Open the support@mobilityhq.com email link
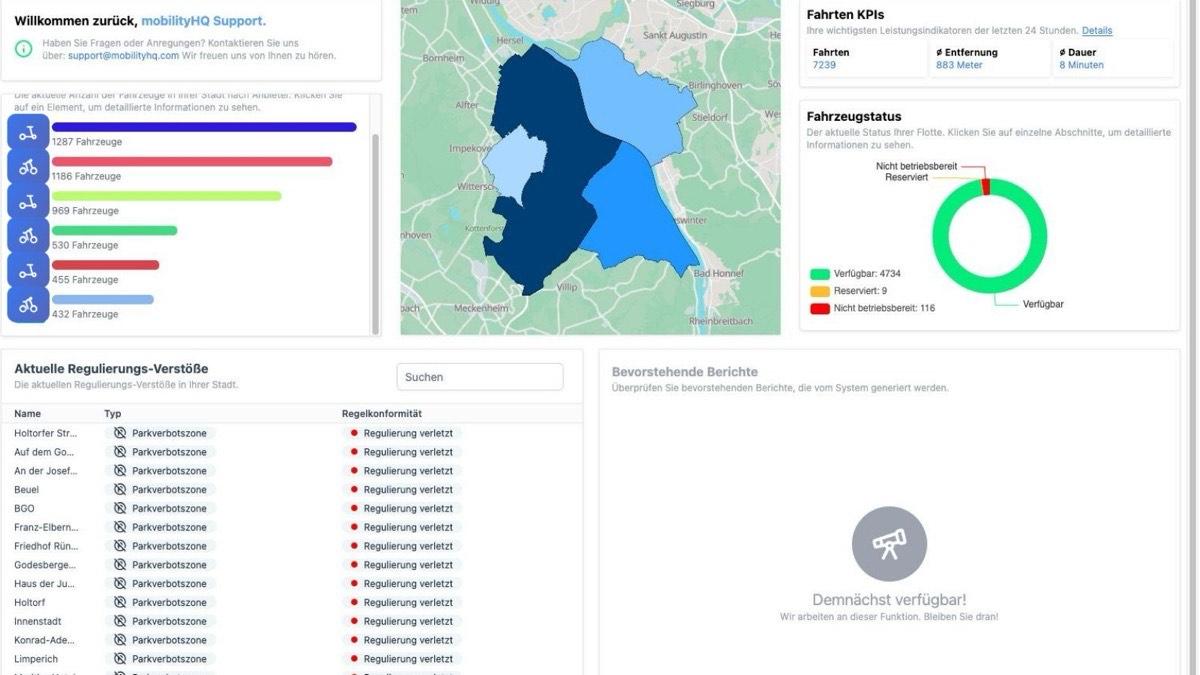1200x675 pixels. point(123,56)
